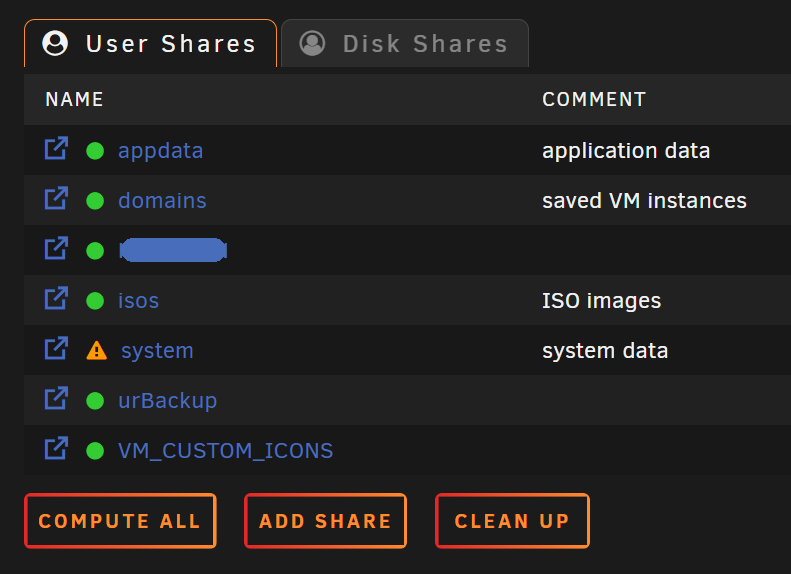
Task: Open the browse icon next to domains
Action: click(56, 198)
